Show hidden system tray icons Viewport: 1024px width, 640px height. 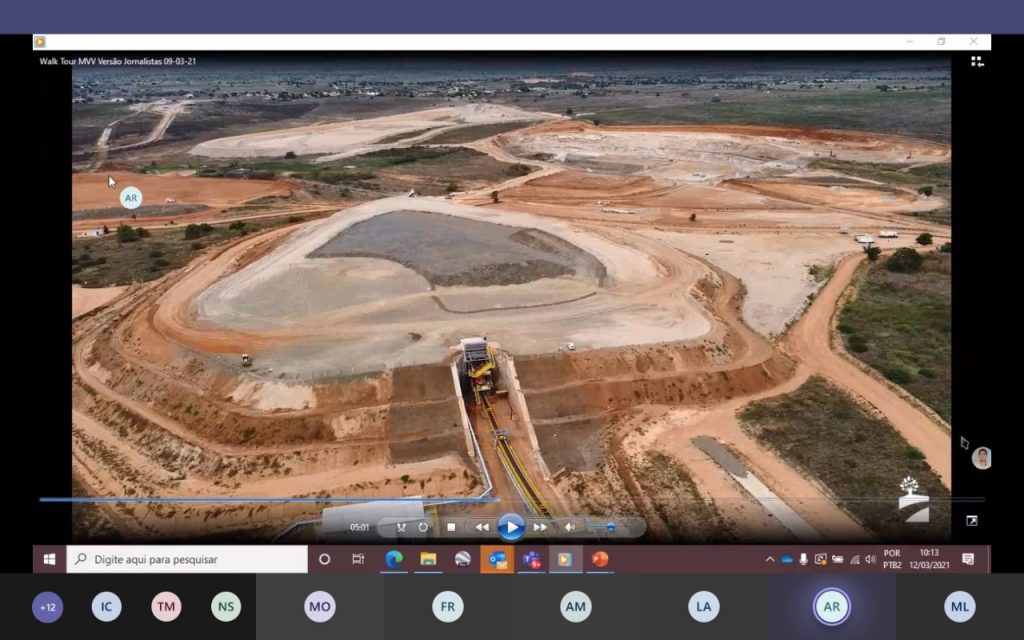coord(769,559)
